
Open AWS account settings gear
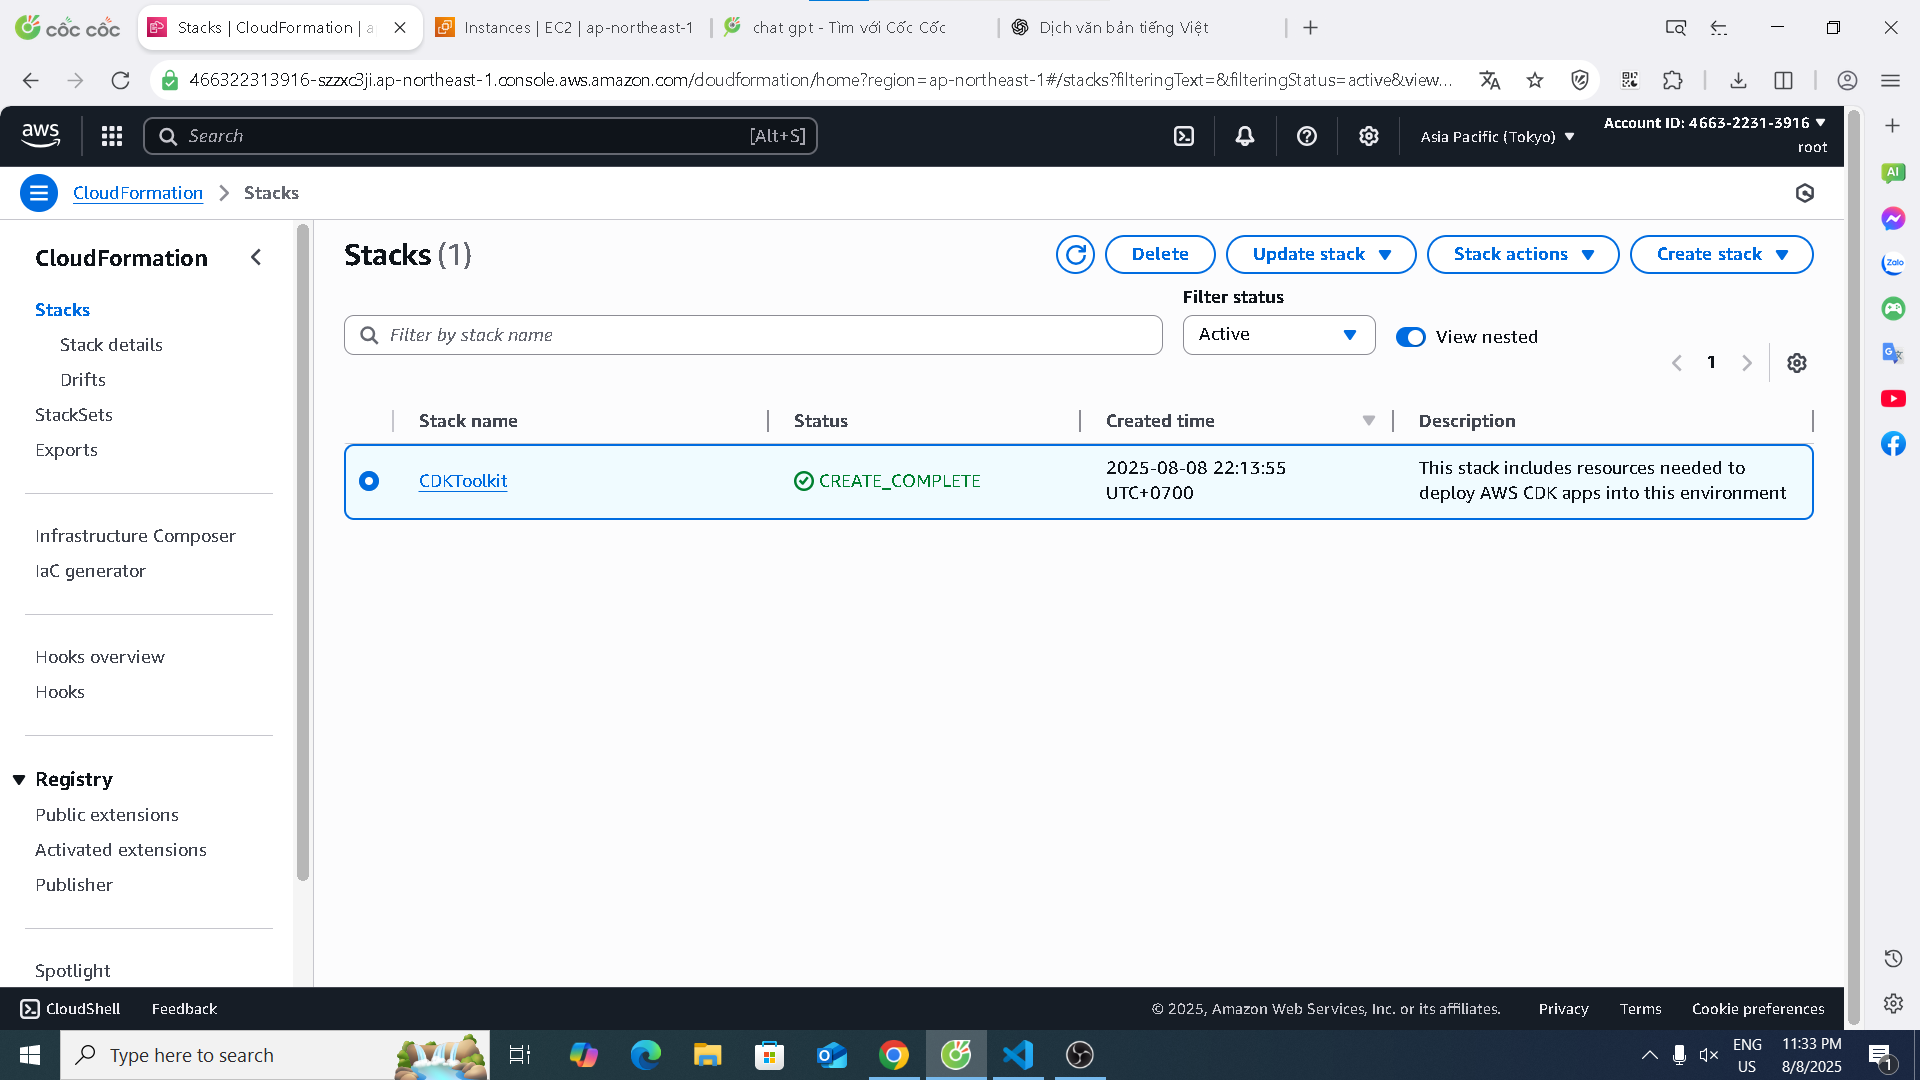[x=1369, y=135]
